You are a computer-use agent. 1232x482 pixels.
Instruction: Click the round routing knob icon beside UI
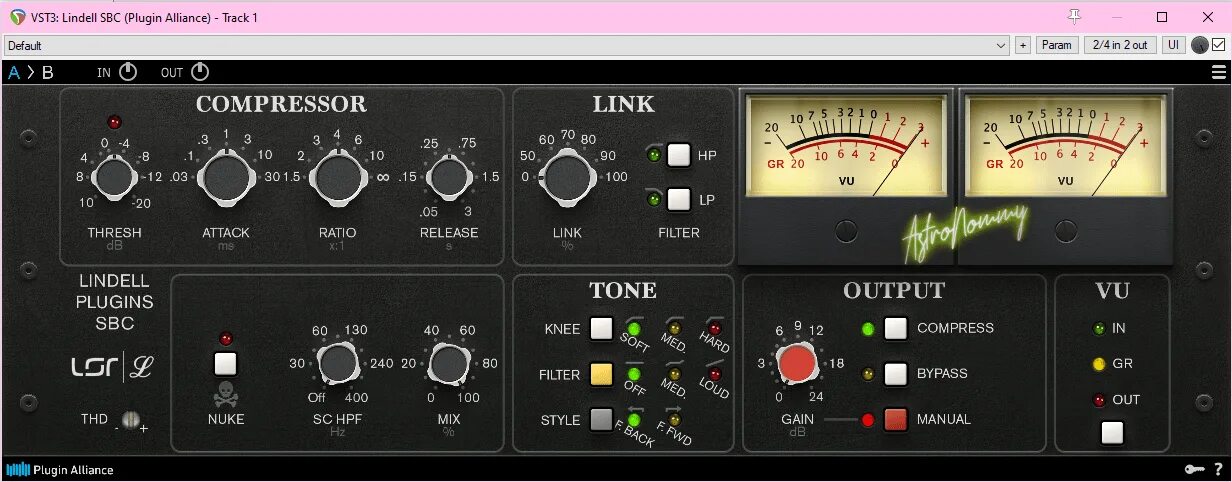1199,45
